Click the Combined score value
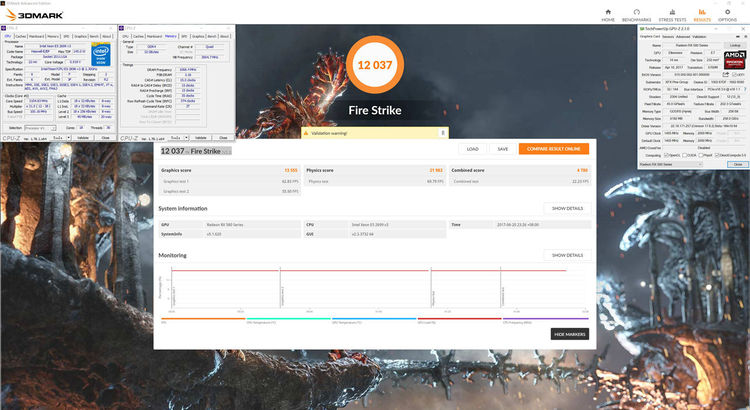The height and width of the screenshot is (410, 750). tap(582, 170)
